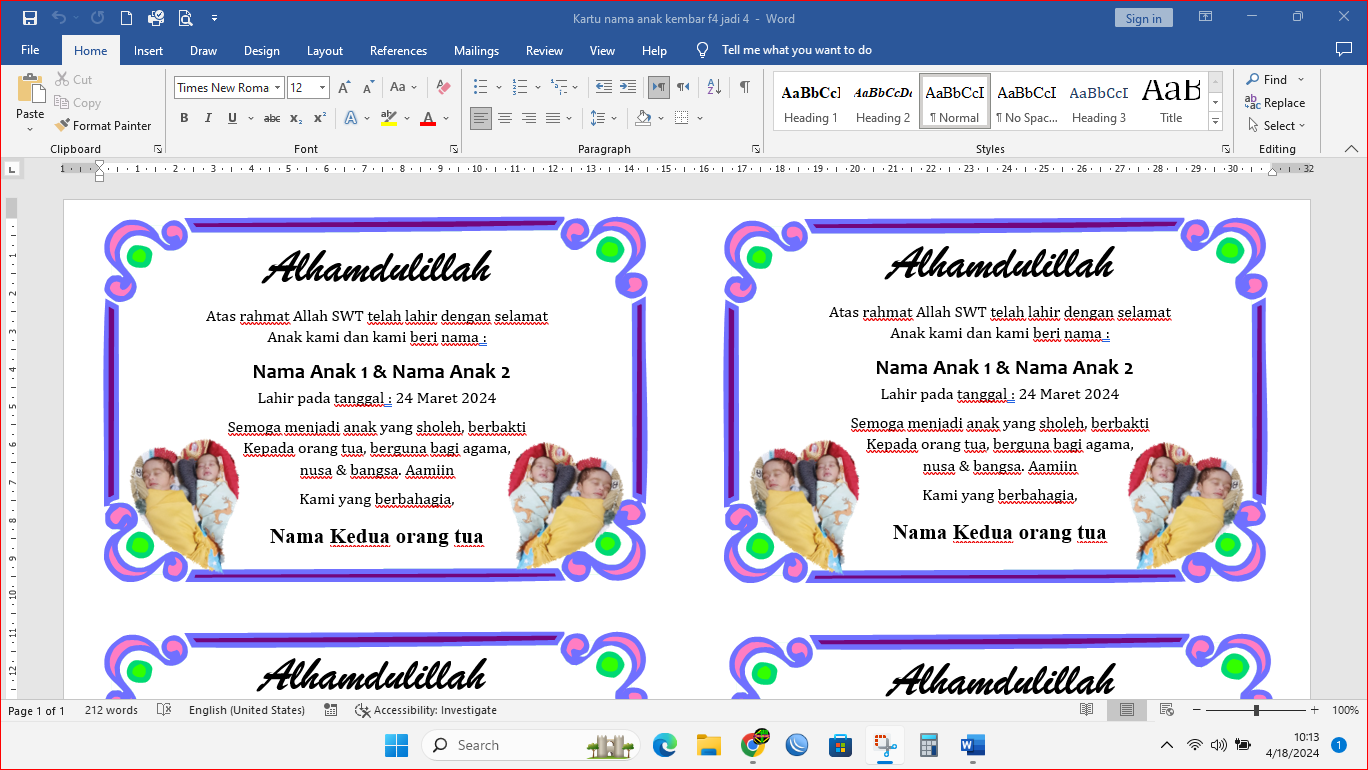Apply red font color
This screenshot has width=1368, height=770.
pos(428,118)
